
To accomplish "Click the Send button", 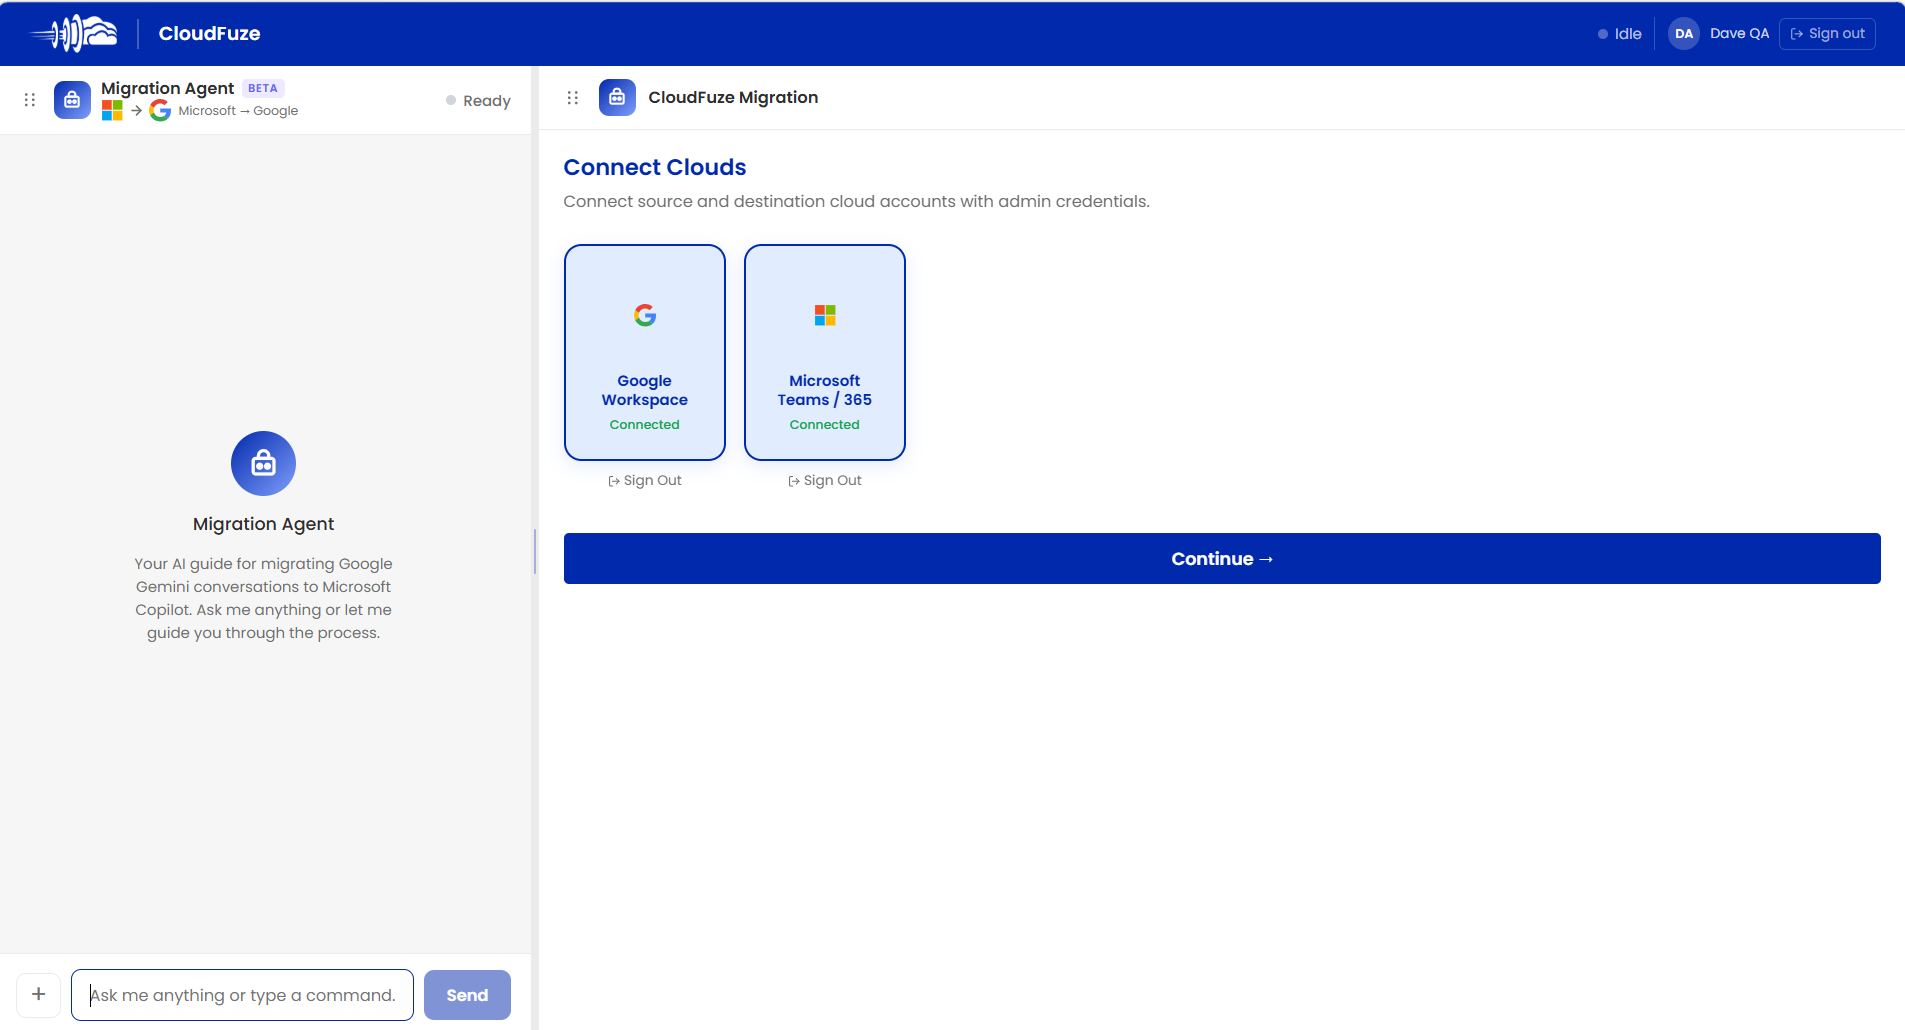I will point(467,995).
